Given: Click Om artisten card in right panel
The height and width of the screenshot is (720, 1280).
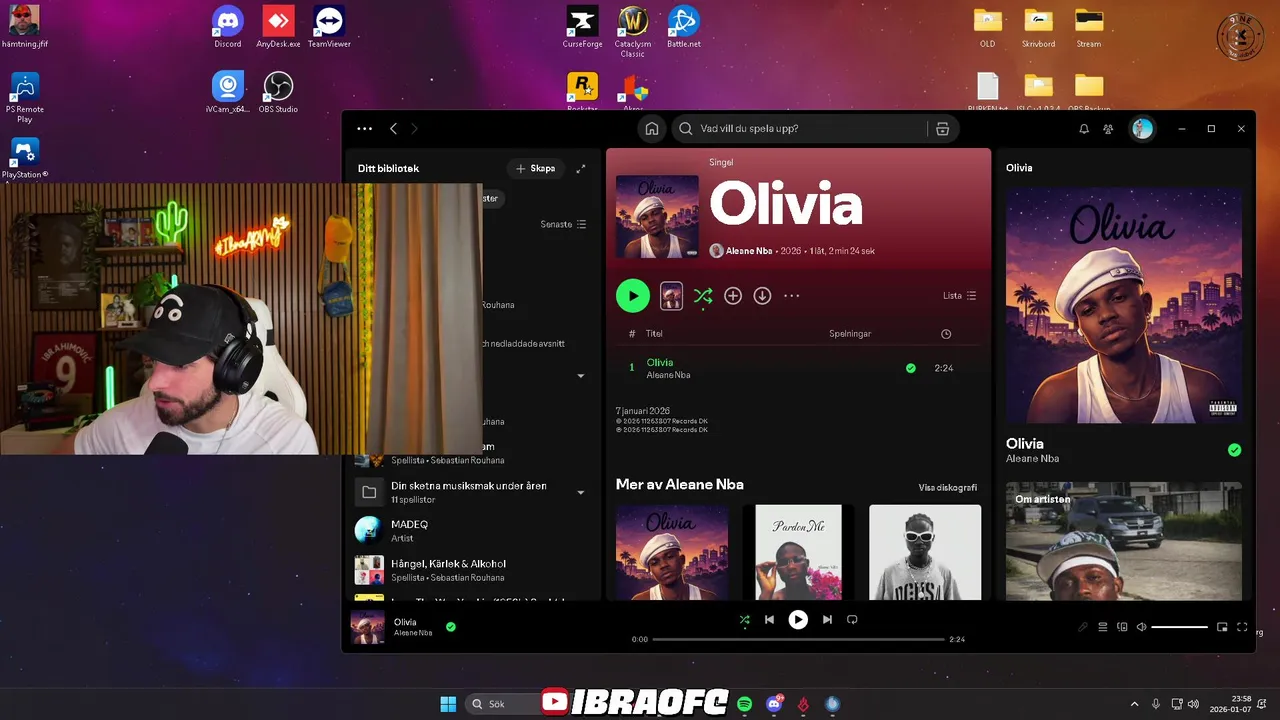Looking at the screenshot, I should pos(1124,541).
